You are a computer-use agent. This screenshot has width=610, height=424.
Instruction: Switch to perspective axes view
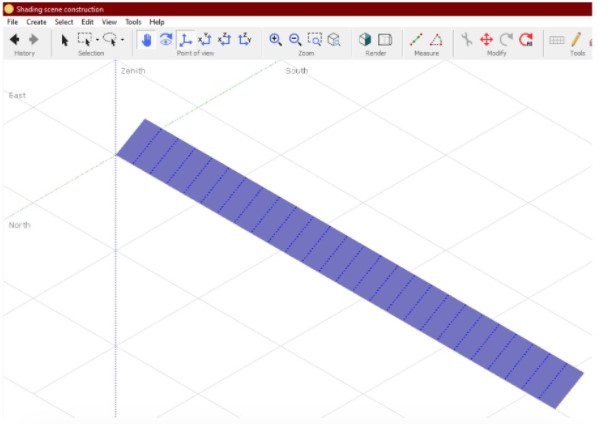coord(185,40)
